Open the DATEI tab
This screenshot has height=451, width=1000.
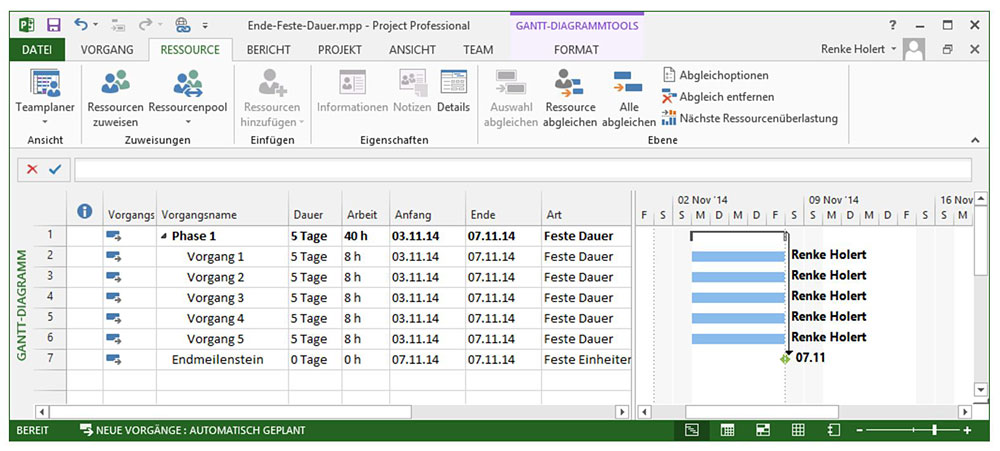coord(37,49)
